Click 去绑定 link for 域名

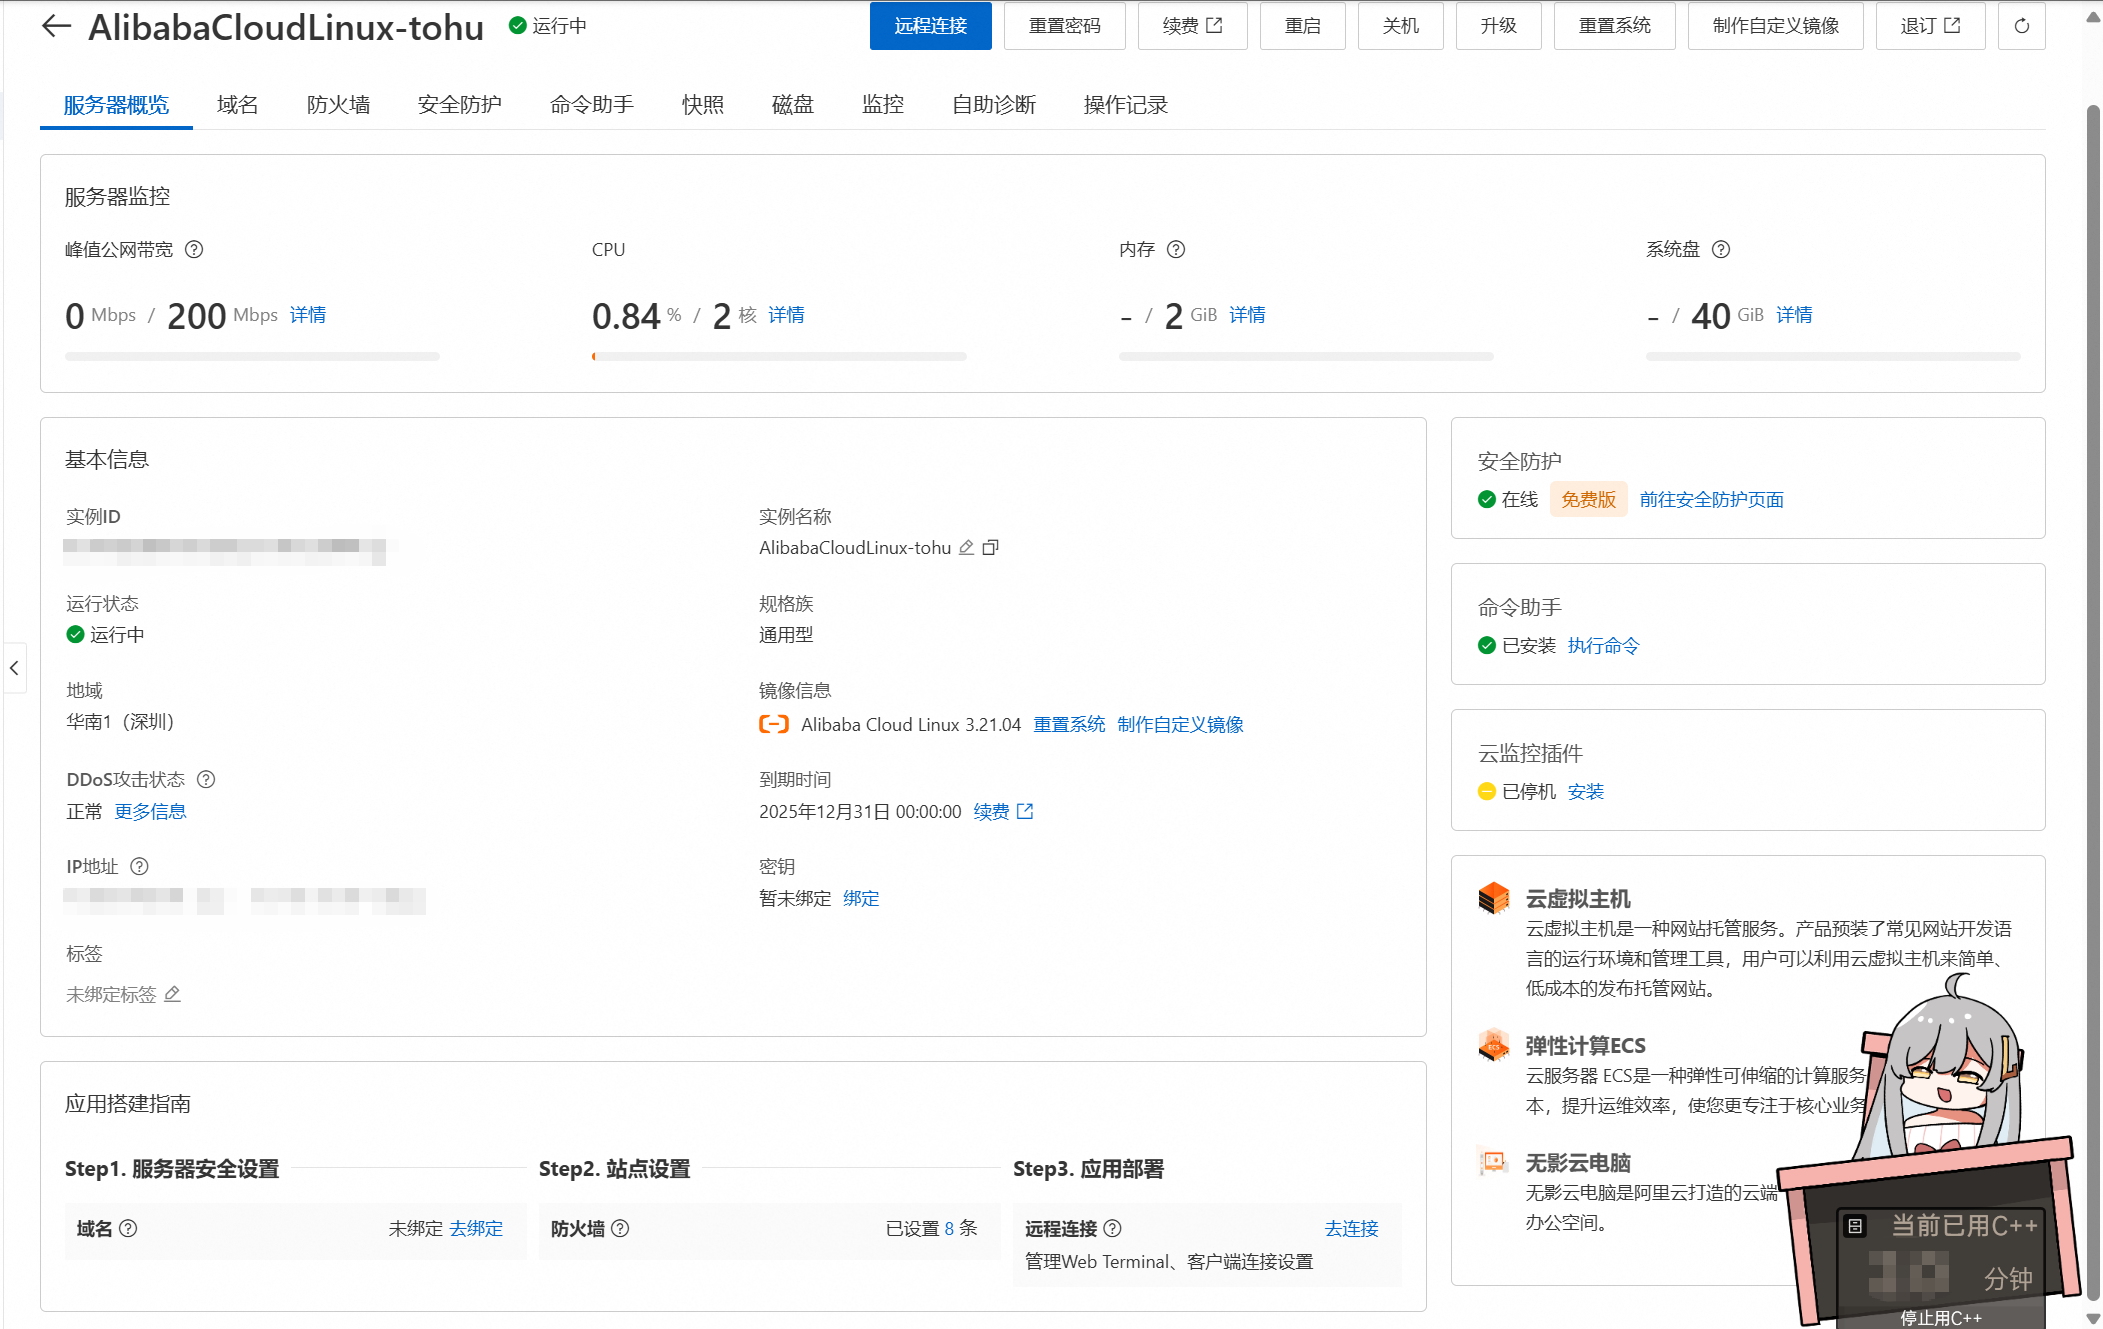point(476,1228)
